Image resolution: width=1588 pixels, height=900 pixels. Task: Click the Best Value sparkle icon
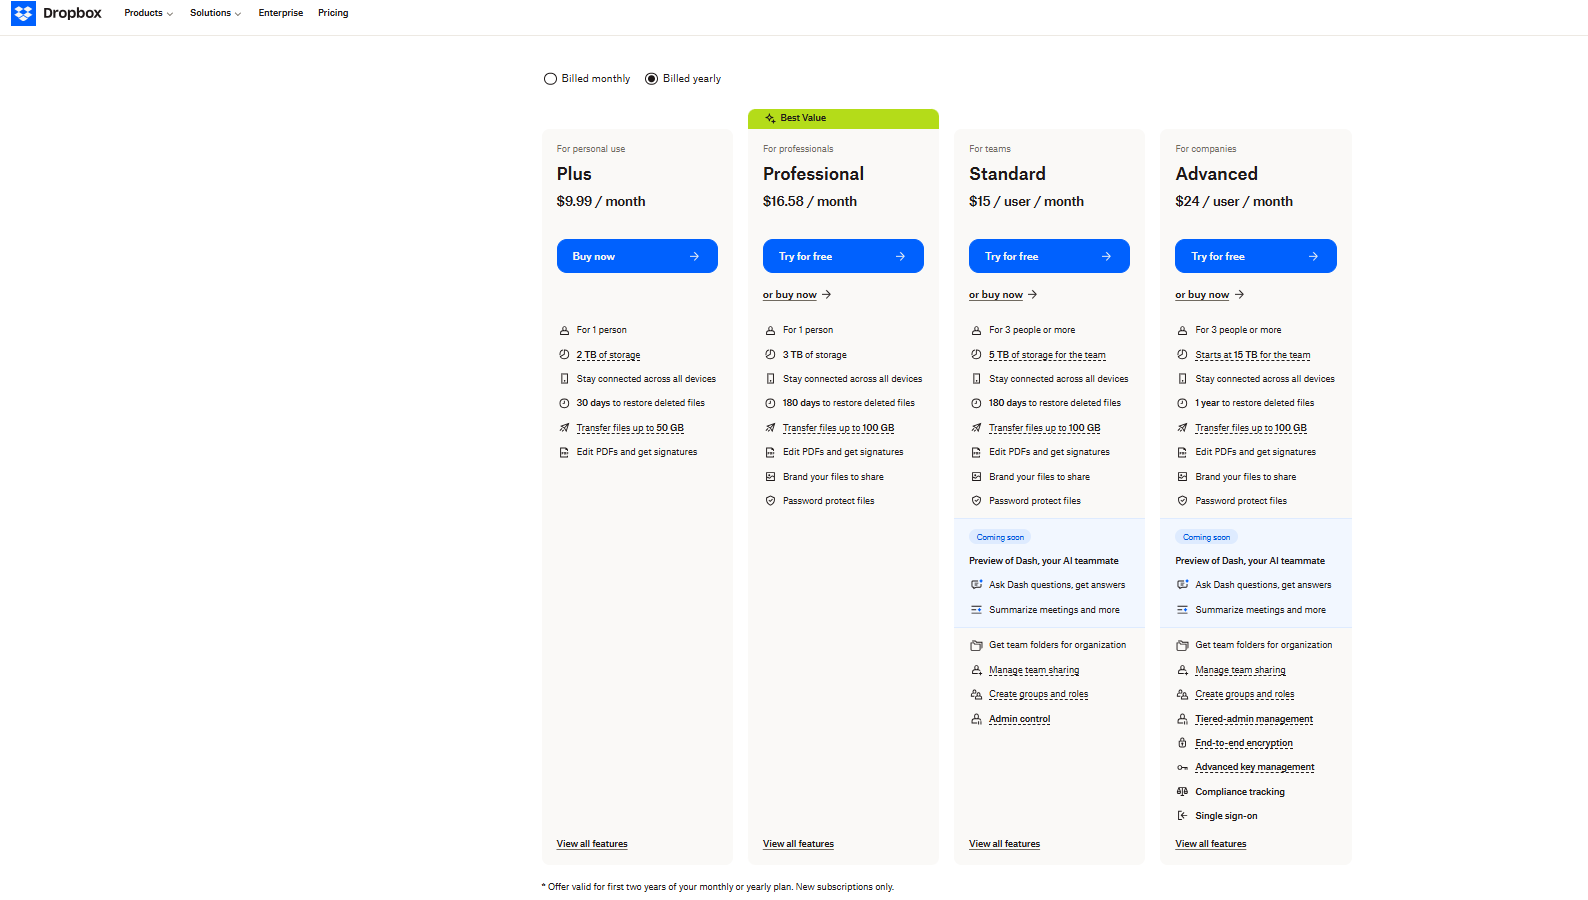pos(770,118)
